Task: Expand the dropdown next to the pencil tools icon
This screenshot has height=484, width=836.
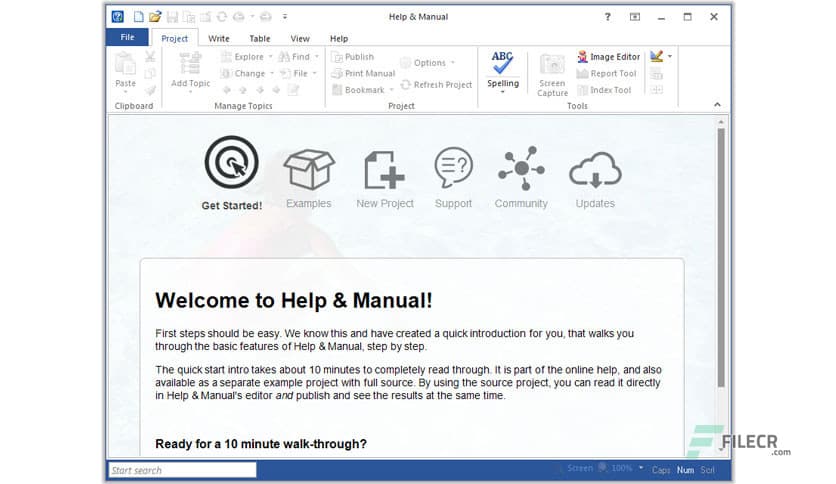Action: point(670,56)
